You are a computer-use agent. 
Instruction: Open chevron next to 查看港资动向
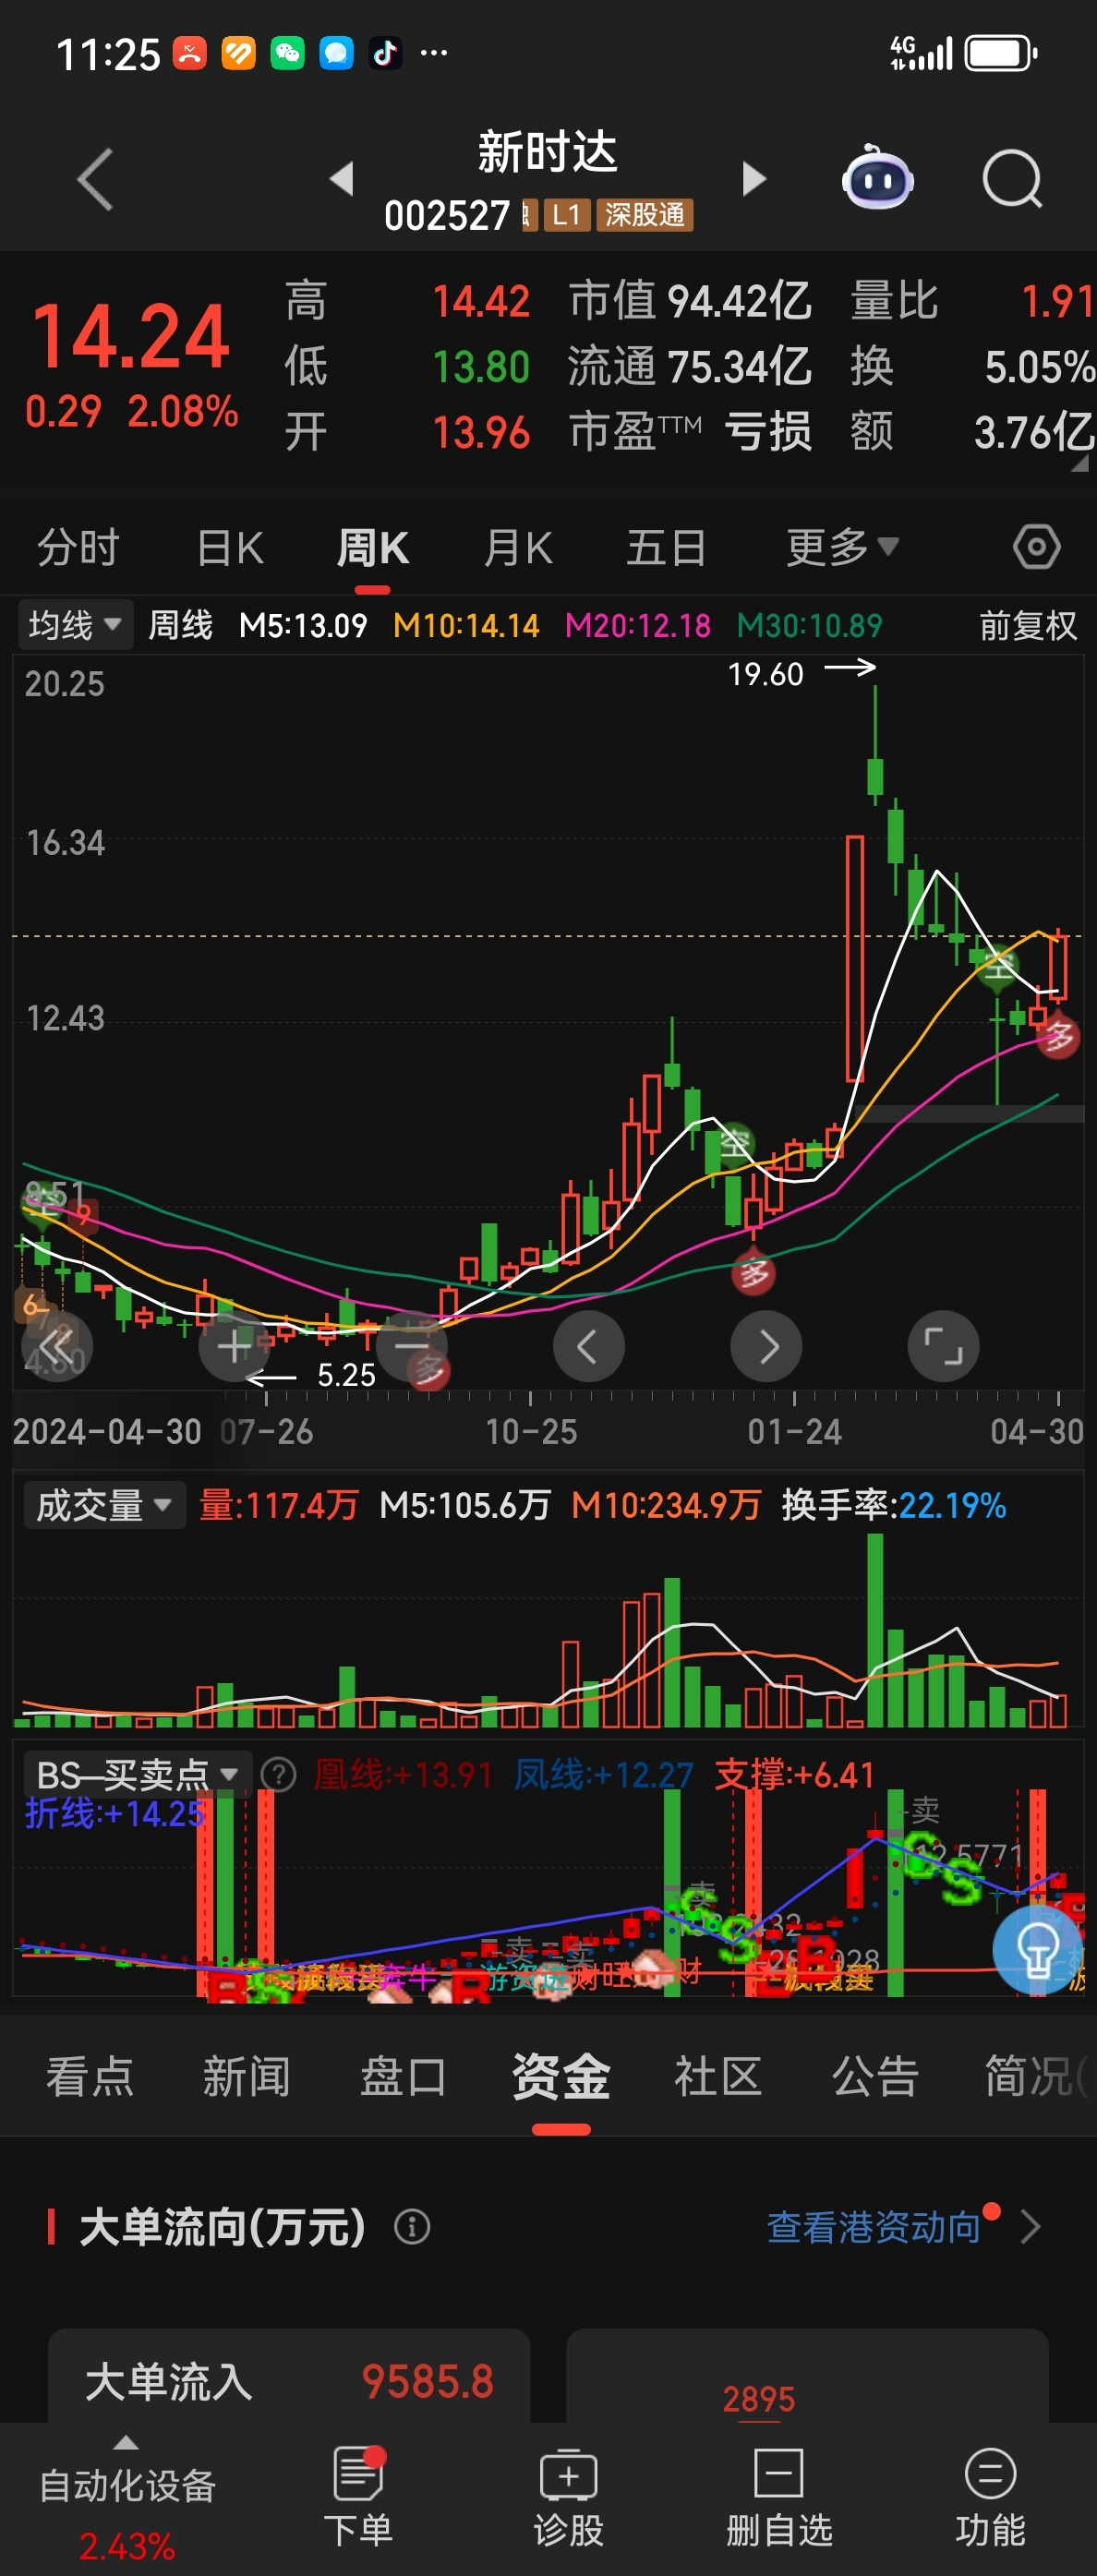(x=1030, y=2227)
